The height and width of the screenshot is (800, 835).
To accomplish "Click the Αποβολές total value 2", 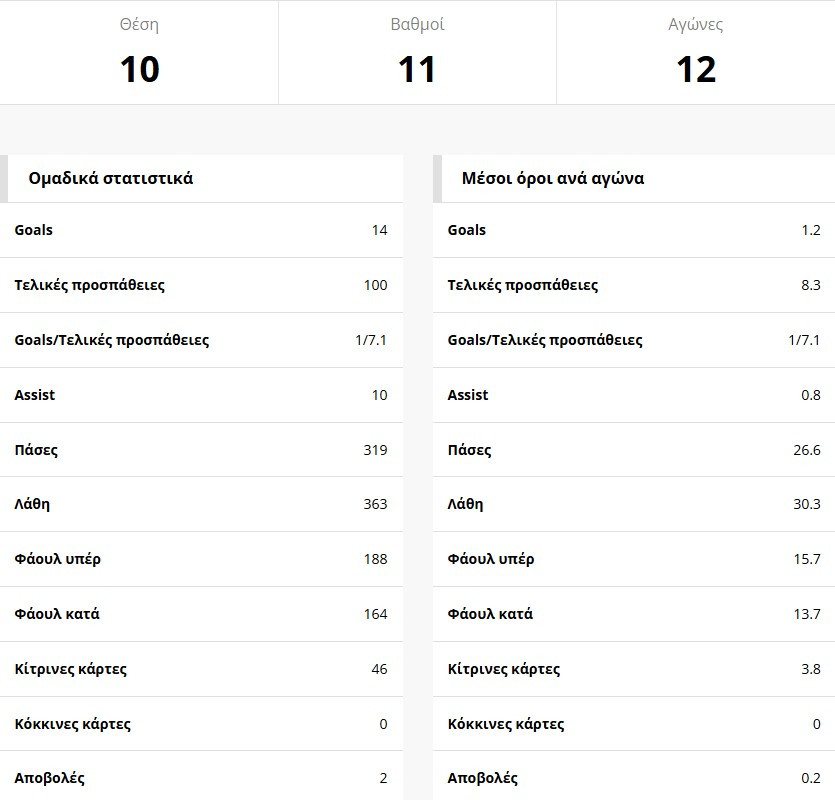I will (x=383, y=778).
